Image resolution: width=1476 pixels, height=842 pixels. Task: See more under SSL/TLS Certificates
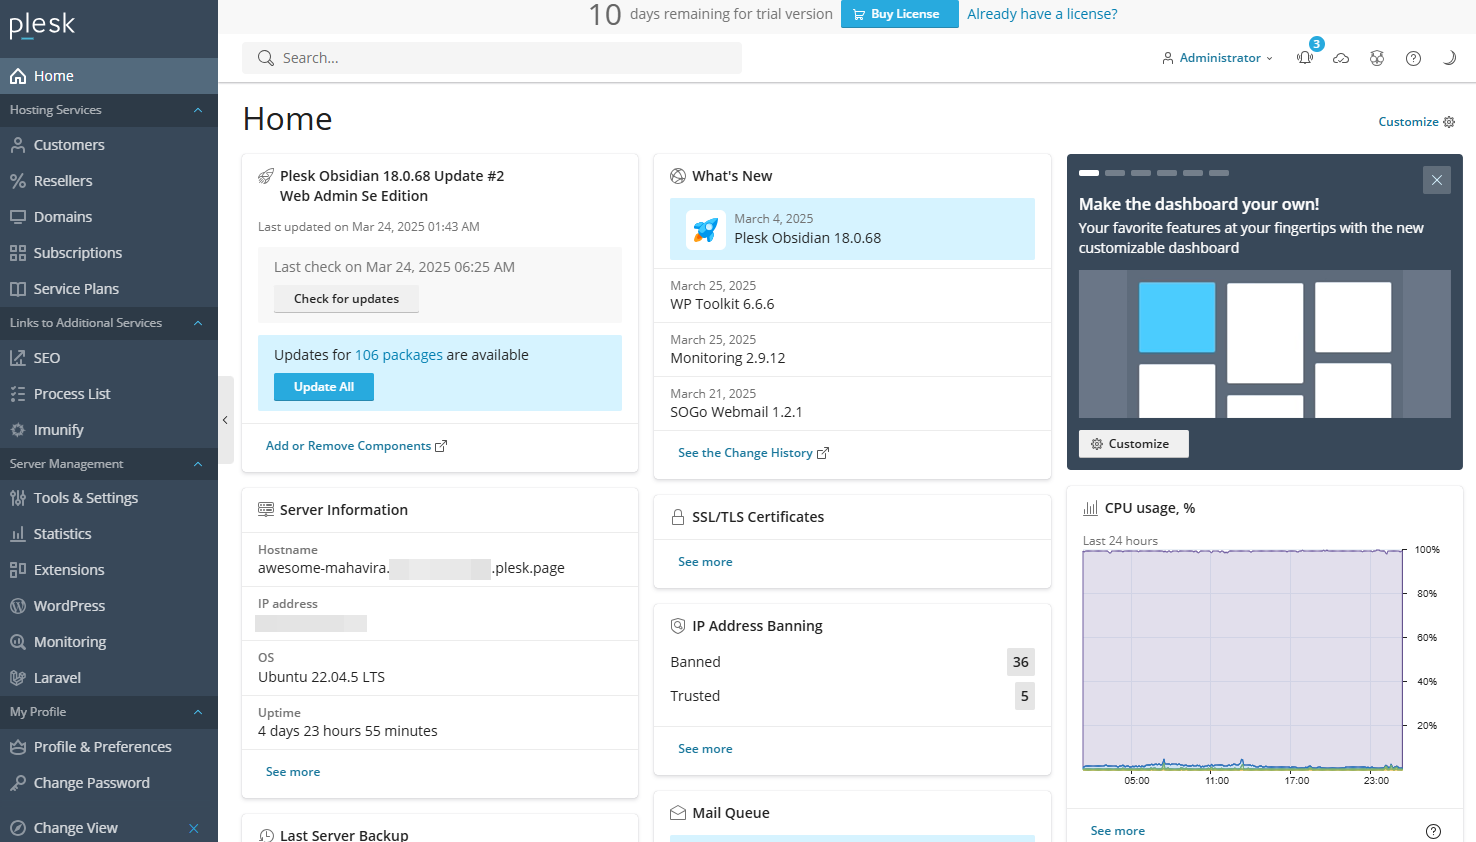coord(705,562)
